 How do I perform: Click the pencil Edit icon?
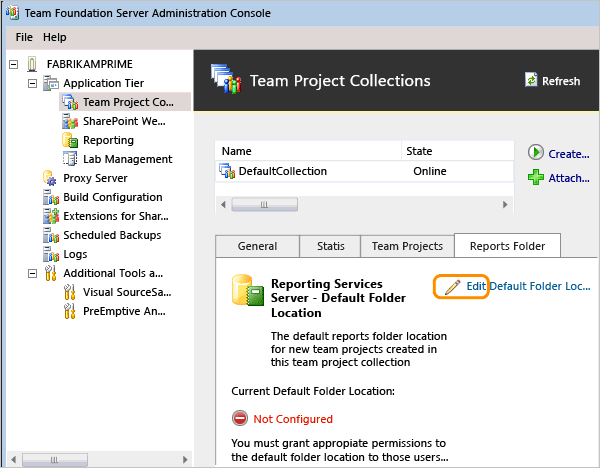point(452,286)
